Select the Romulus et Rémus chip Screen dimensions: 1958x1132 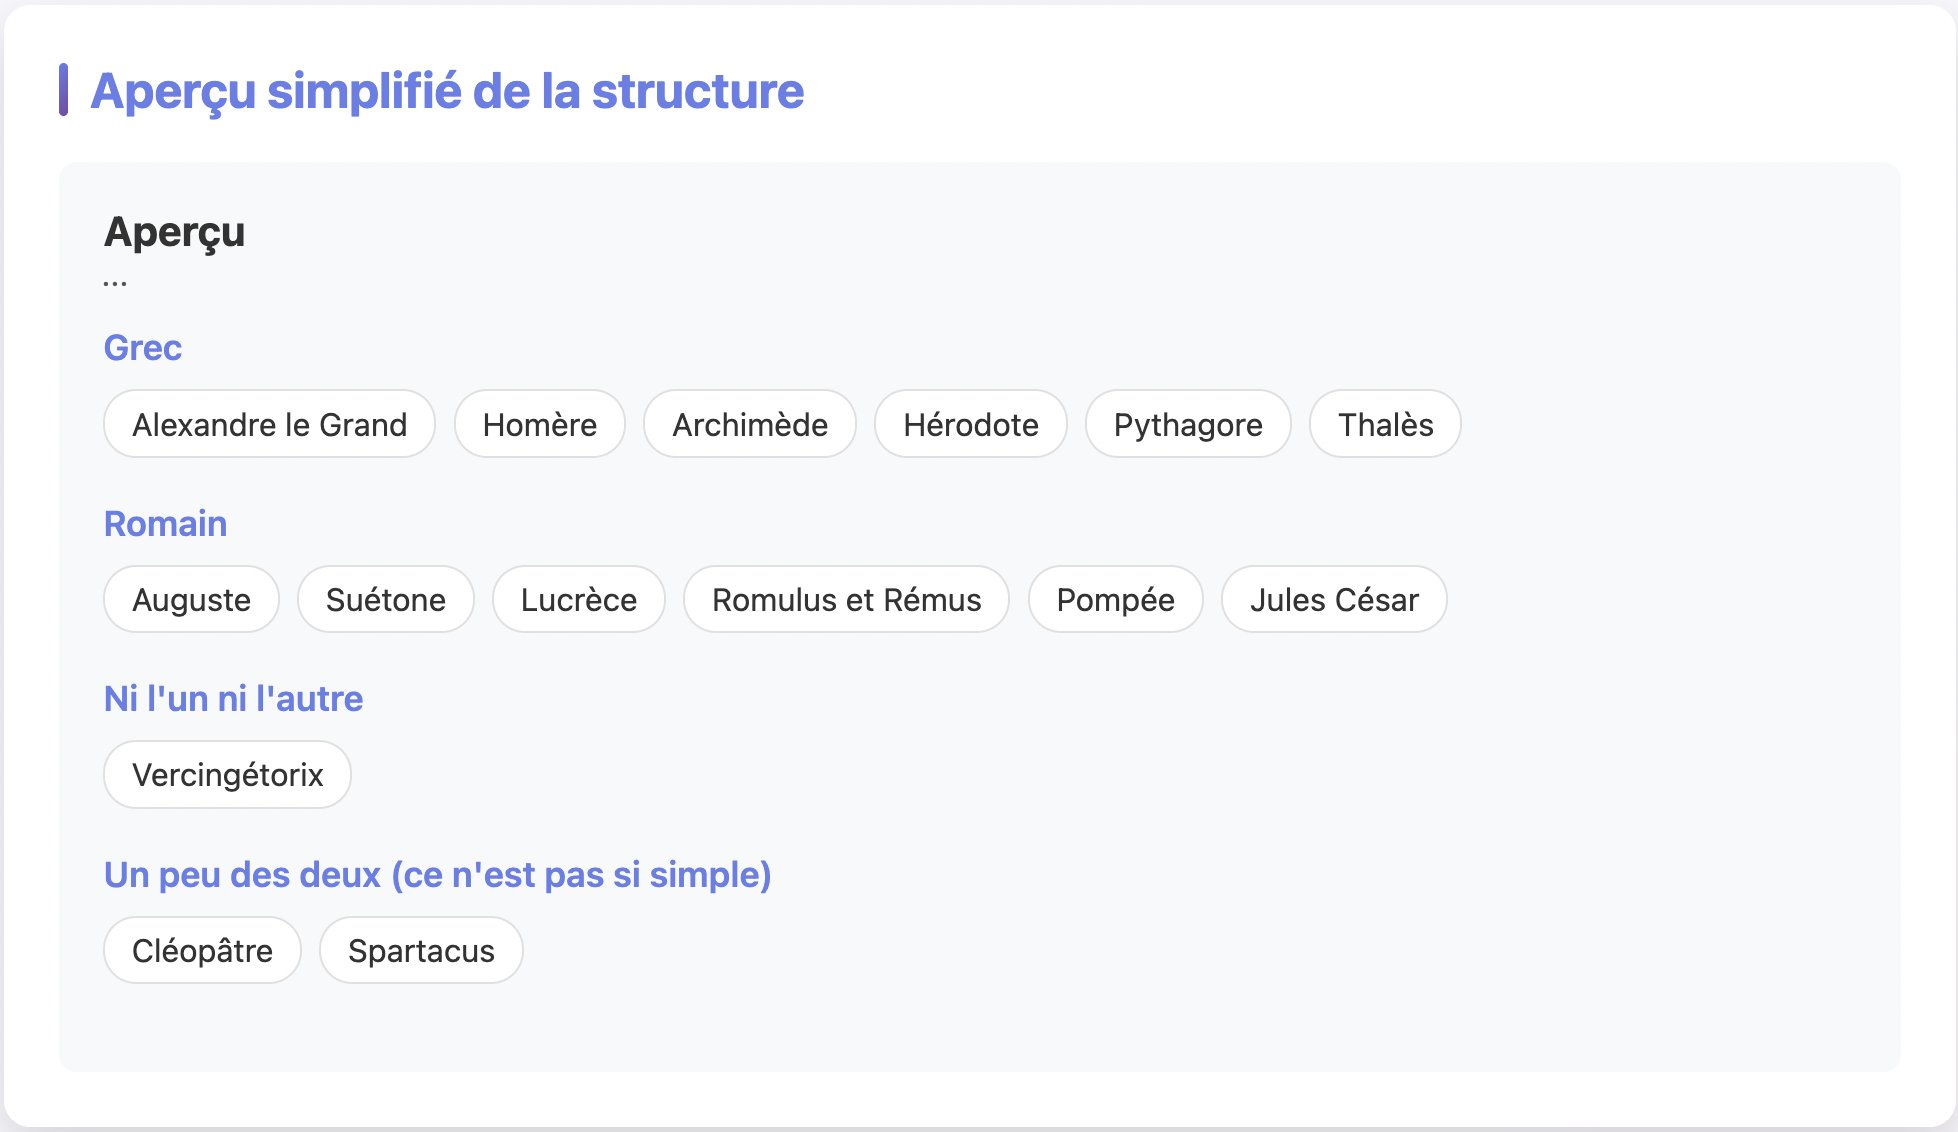tap(846, 599)
